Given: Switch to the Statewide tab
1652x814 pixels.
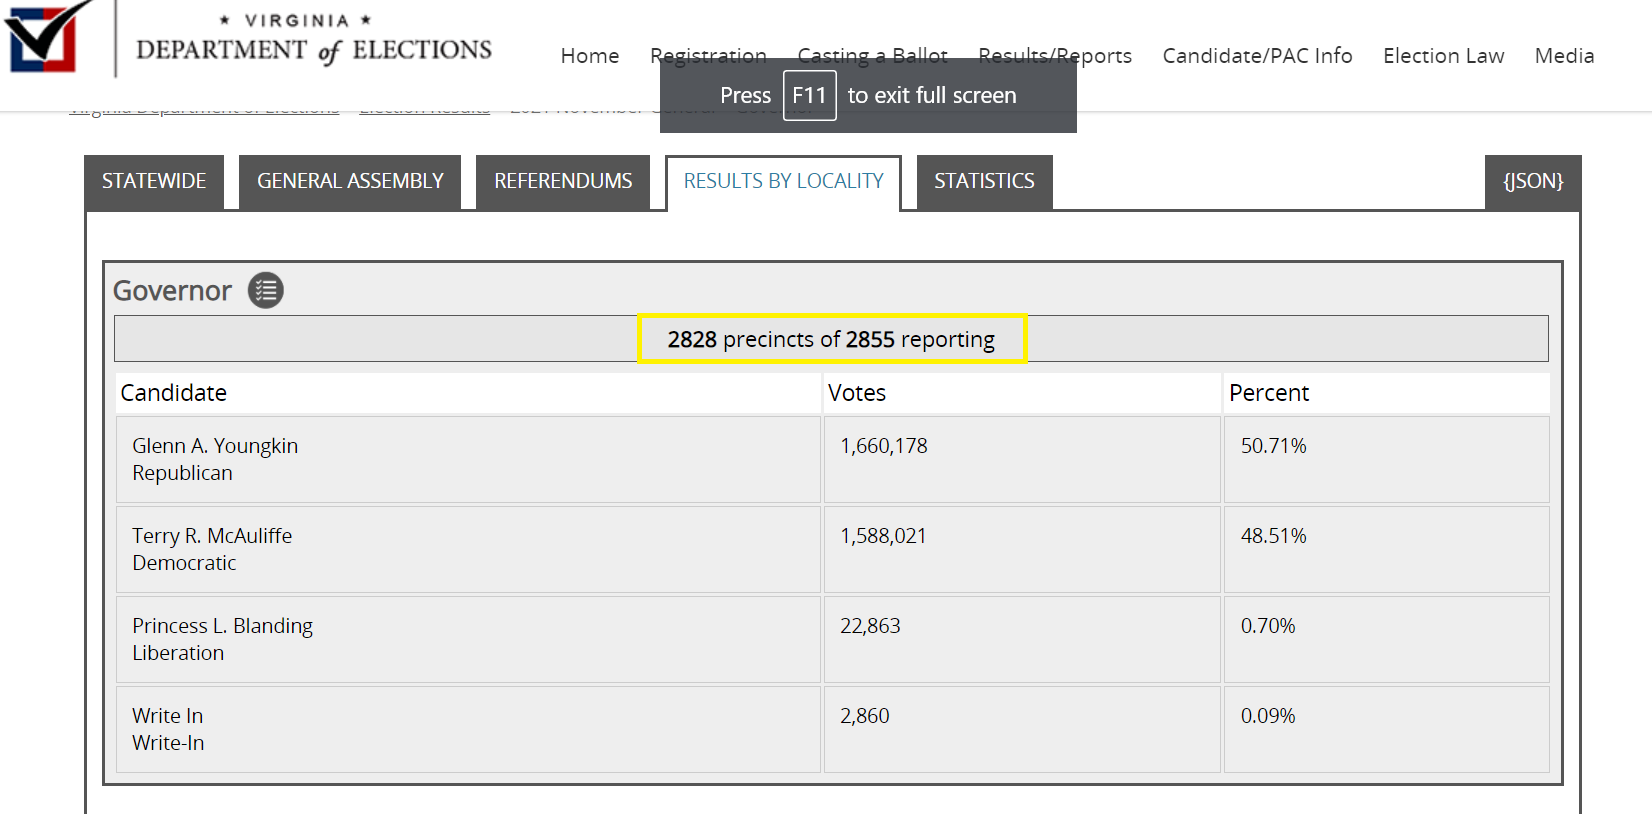Looking at the screenshot, I should (x=154, y=182).
